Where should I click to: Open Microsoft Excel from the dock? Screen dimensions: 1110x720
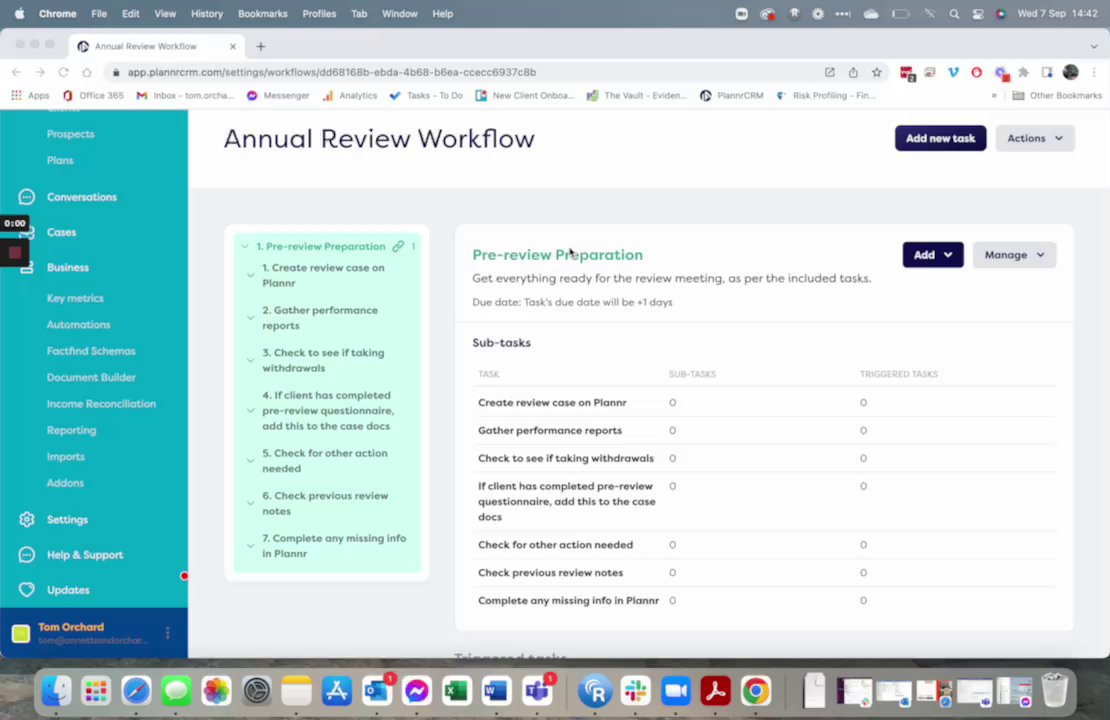pos(457,690)
